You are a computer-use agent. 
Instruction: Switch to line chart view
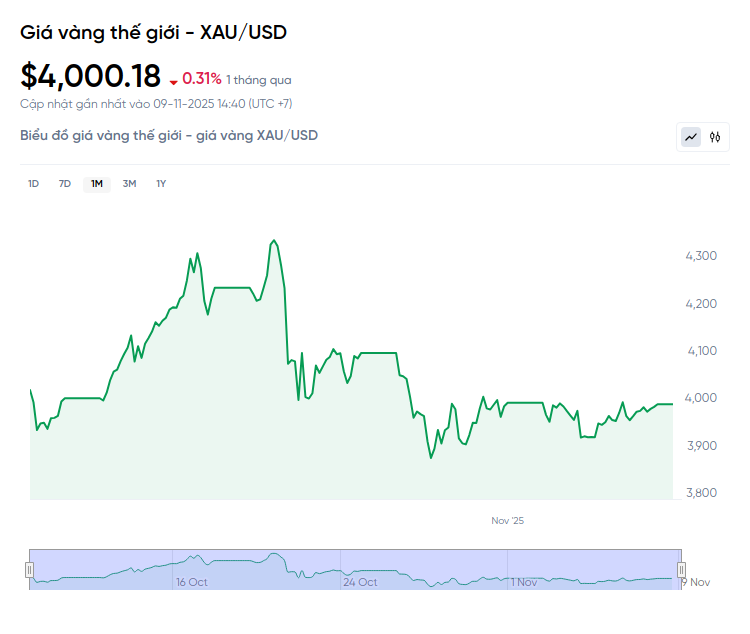tap(691, 137)
